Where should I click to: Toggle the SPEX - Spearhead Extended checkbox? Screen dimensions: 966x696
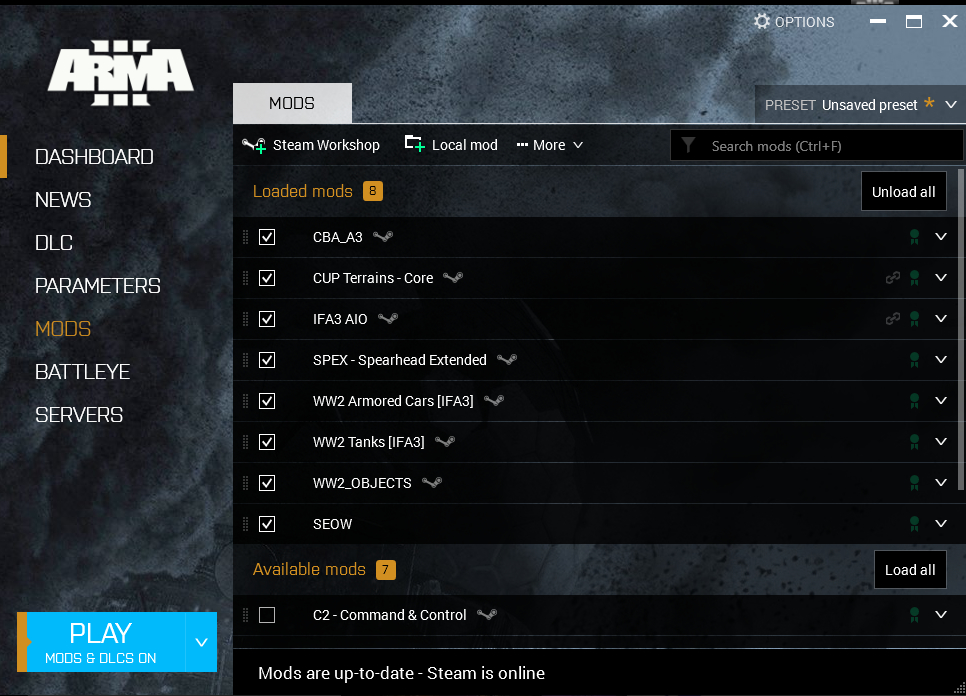pos(267,360)
